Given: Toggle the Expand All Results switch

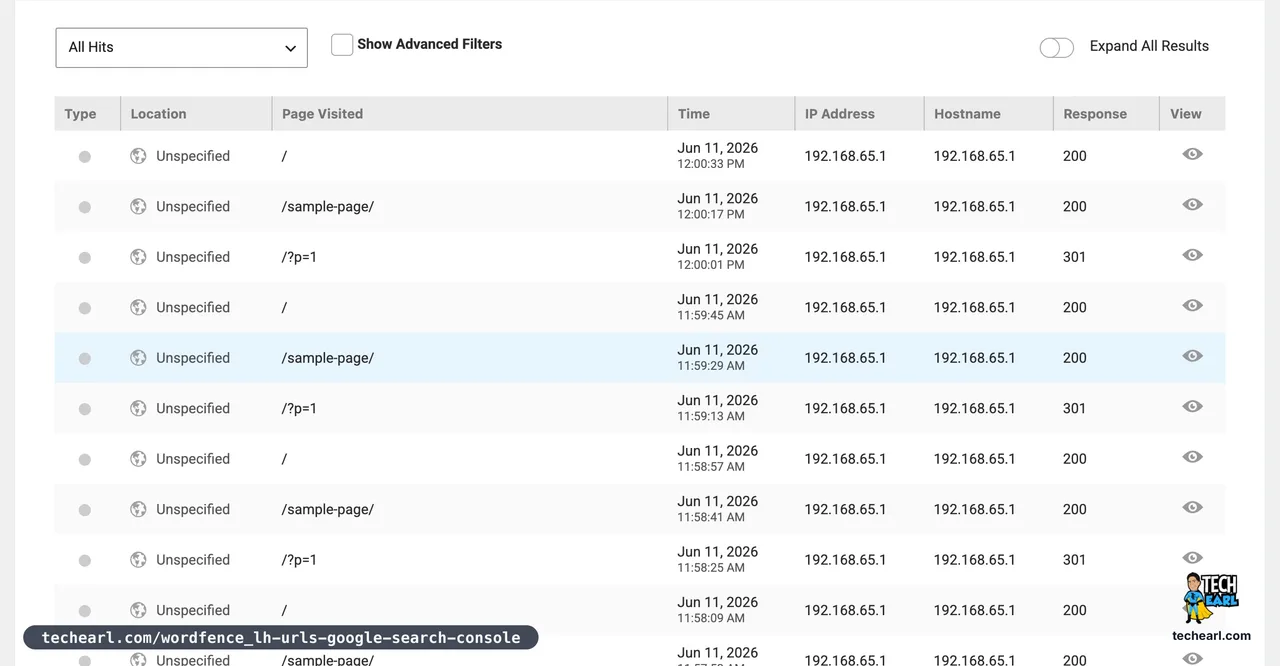Looking at the screenshot, I should click(x=1056, y=47).
